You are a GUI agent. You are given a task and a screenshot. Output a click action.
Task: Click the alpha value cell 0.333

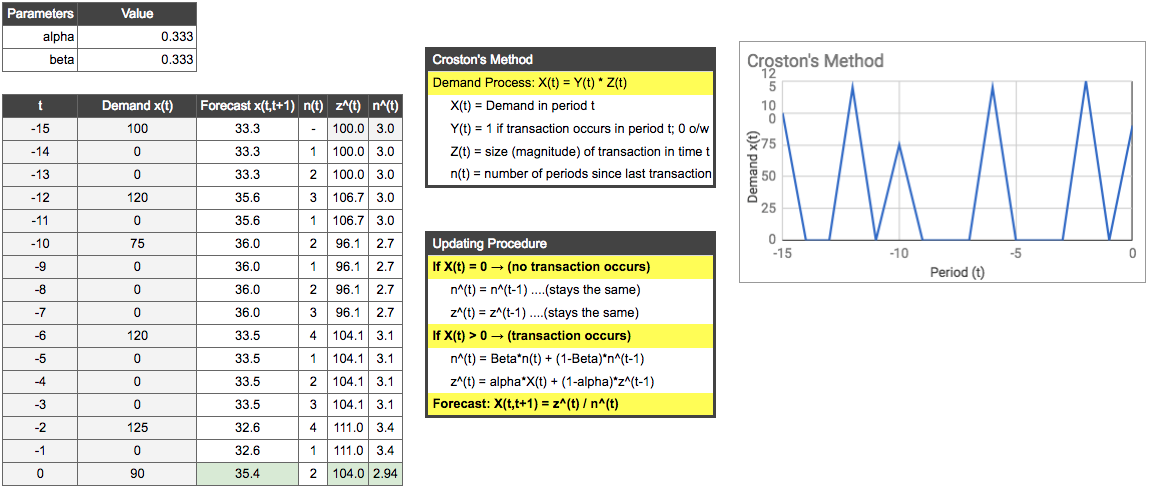point(138,37)
